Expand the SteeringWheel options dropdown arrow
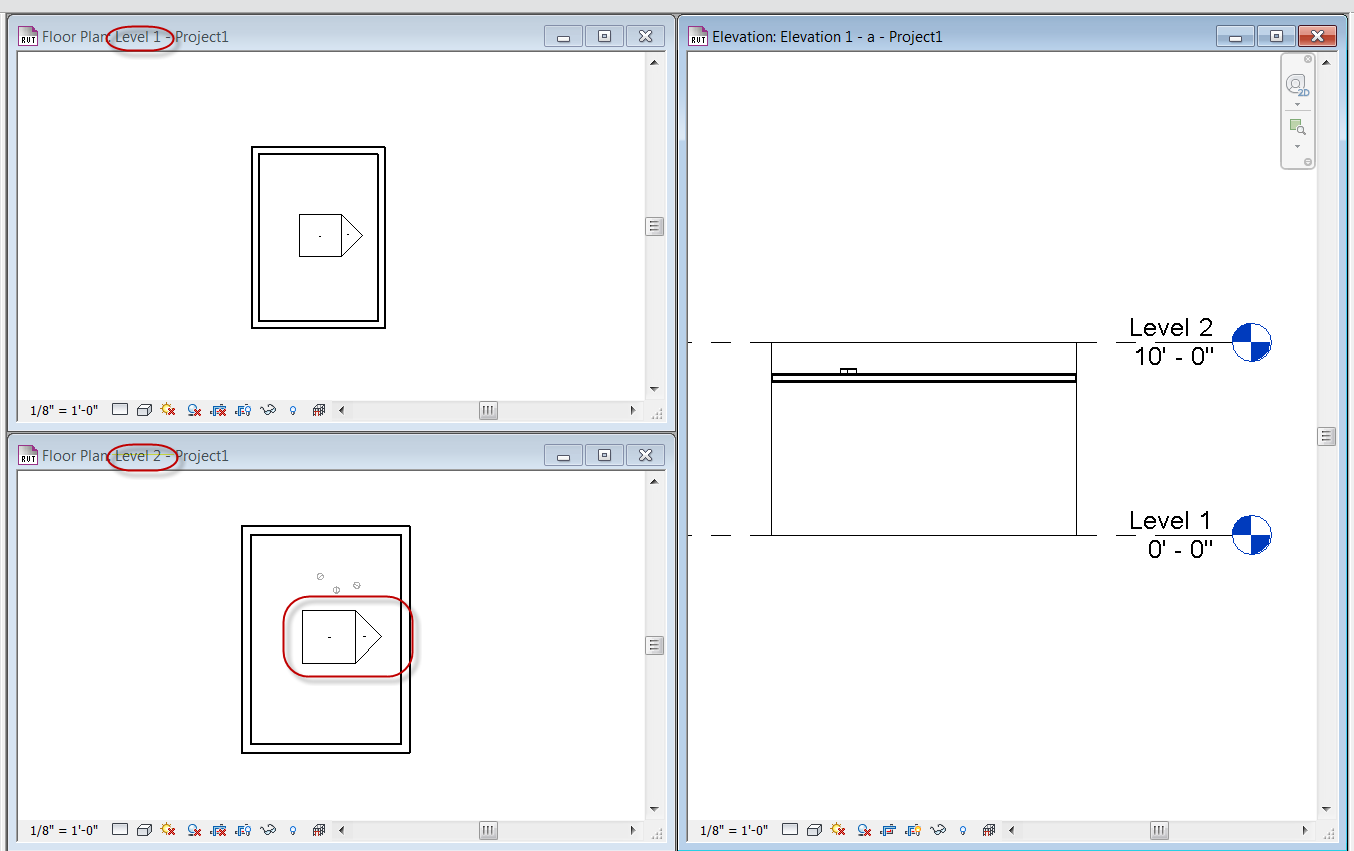This screenshot has height=851, width=1354. pos(1297,104)
